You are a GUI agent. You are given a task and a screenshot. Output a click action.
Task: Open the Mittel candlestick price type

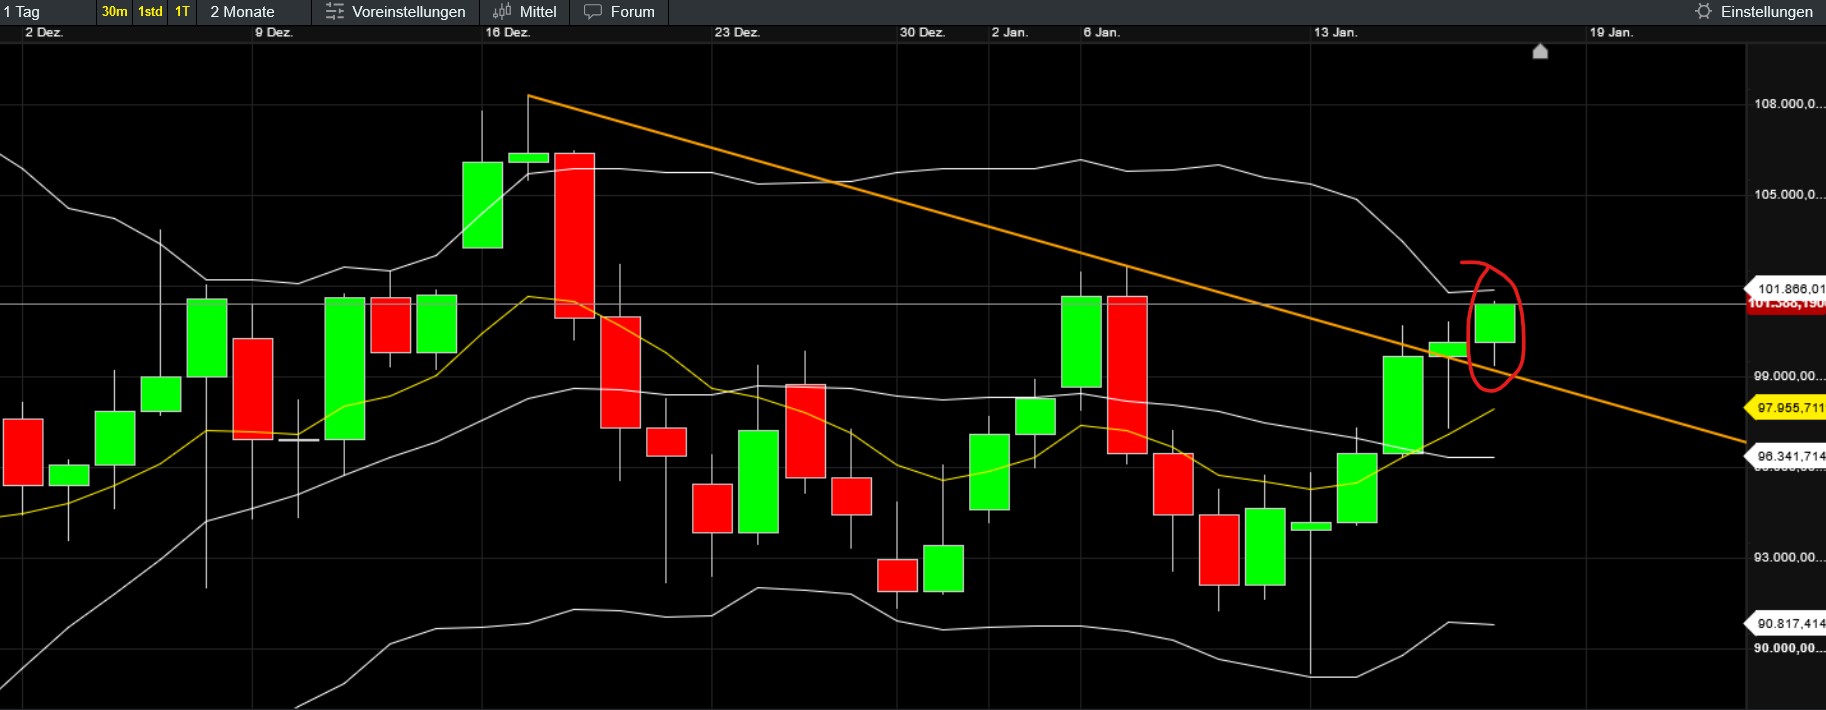525,12
